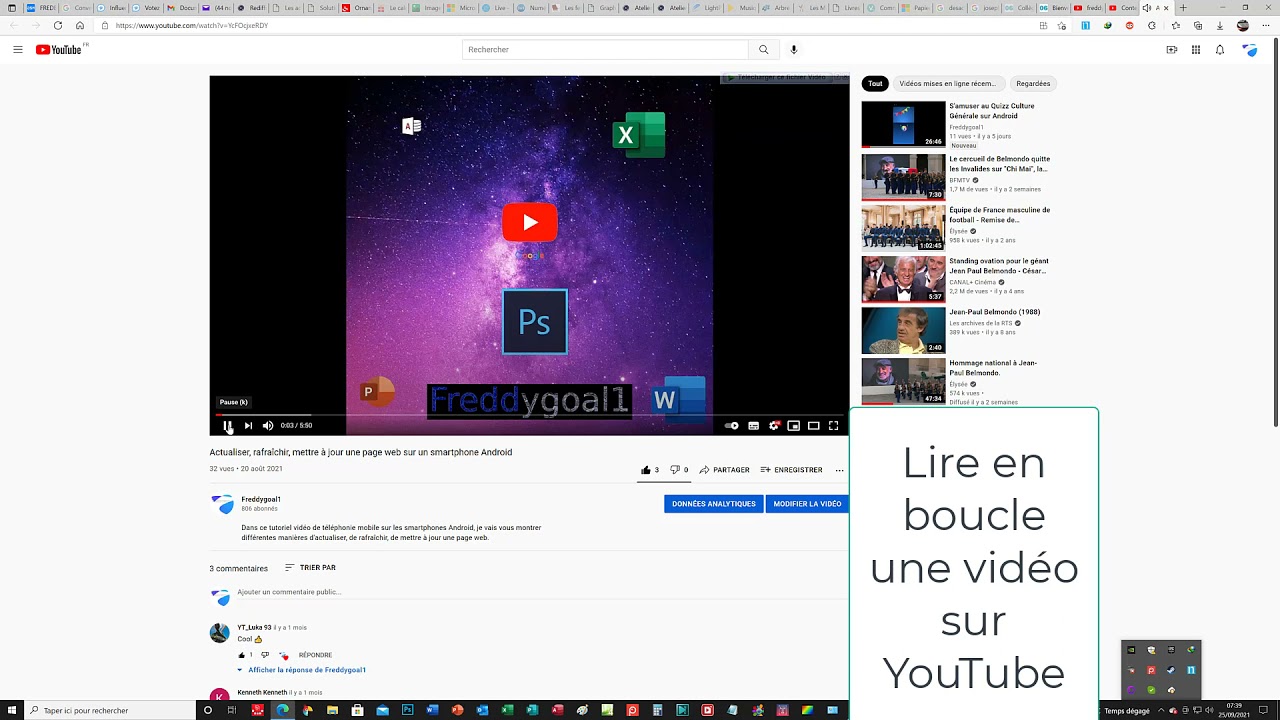Go to YouTube home via logo
The width and height of the screenshot is (1280, 720).
click(61, 50)
